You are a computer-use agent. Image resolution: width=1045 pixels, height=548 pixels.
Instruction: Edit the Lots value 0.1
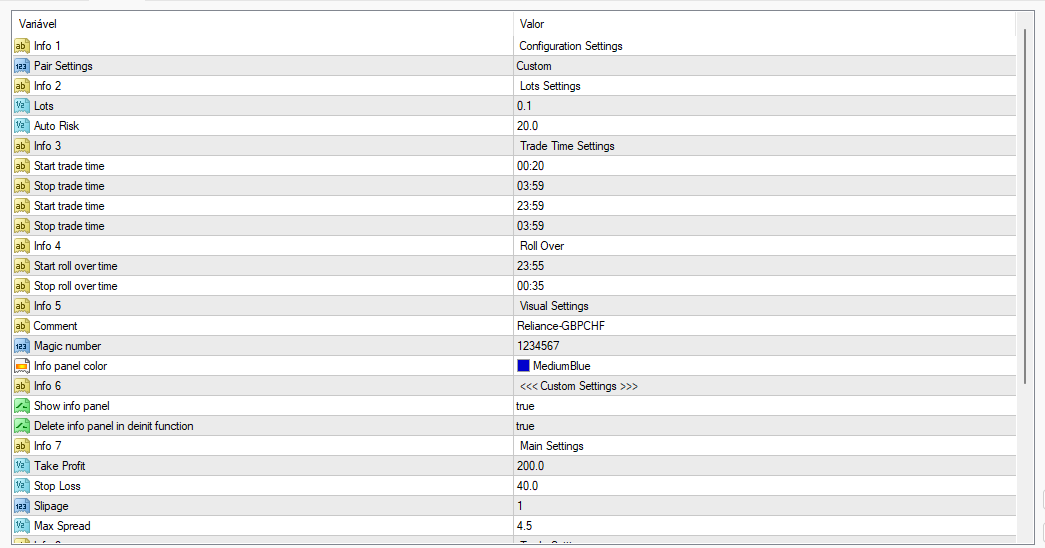[526, 106]
